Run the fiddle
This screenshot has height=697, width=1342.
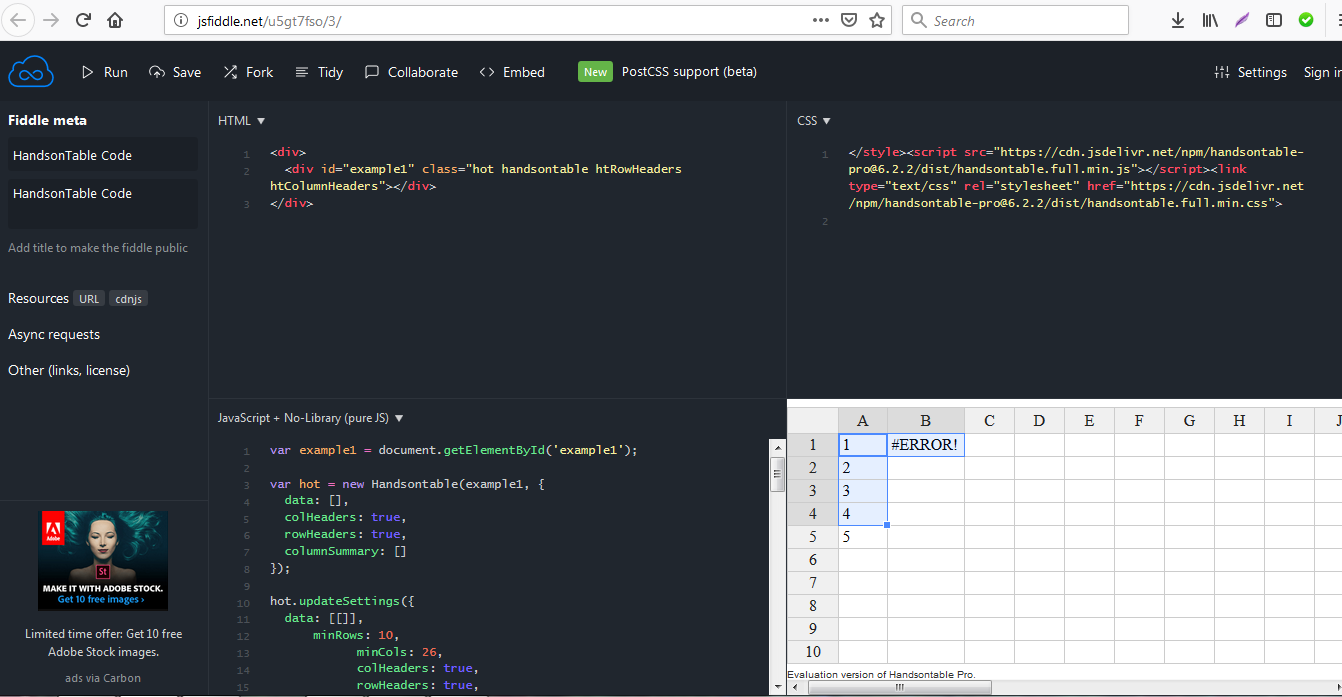[x=104, y=72]
